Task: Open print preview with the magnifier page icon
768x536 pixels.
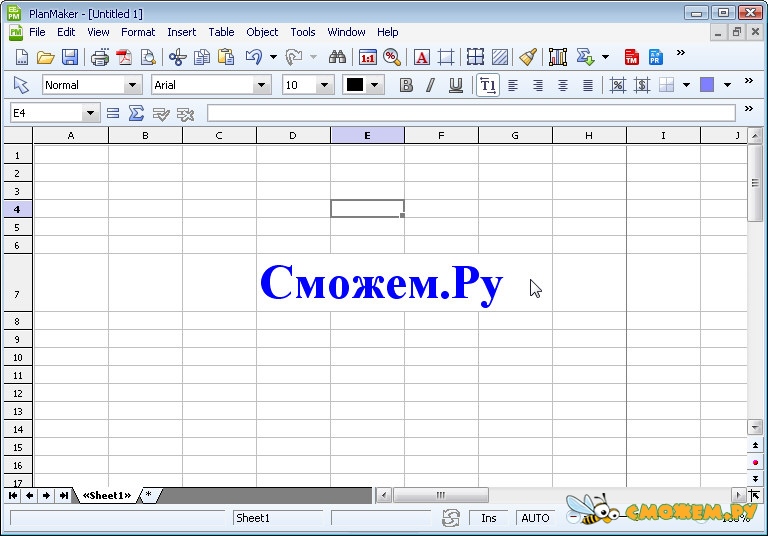Action: [x=148, y=57]
